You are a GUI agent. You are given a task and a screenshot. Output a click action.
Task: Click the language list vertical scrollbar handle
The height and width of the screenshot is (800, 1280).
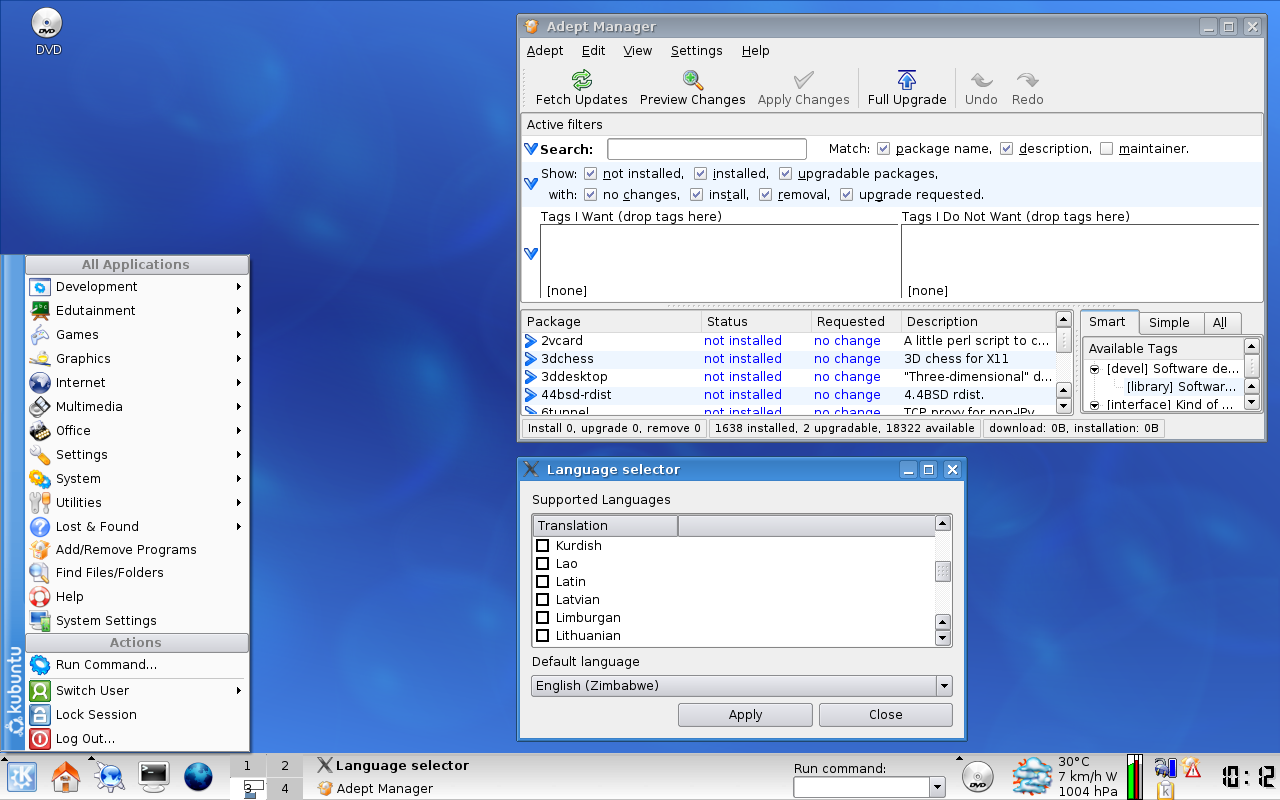pos(942,571)
